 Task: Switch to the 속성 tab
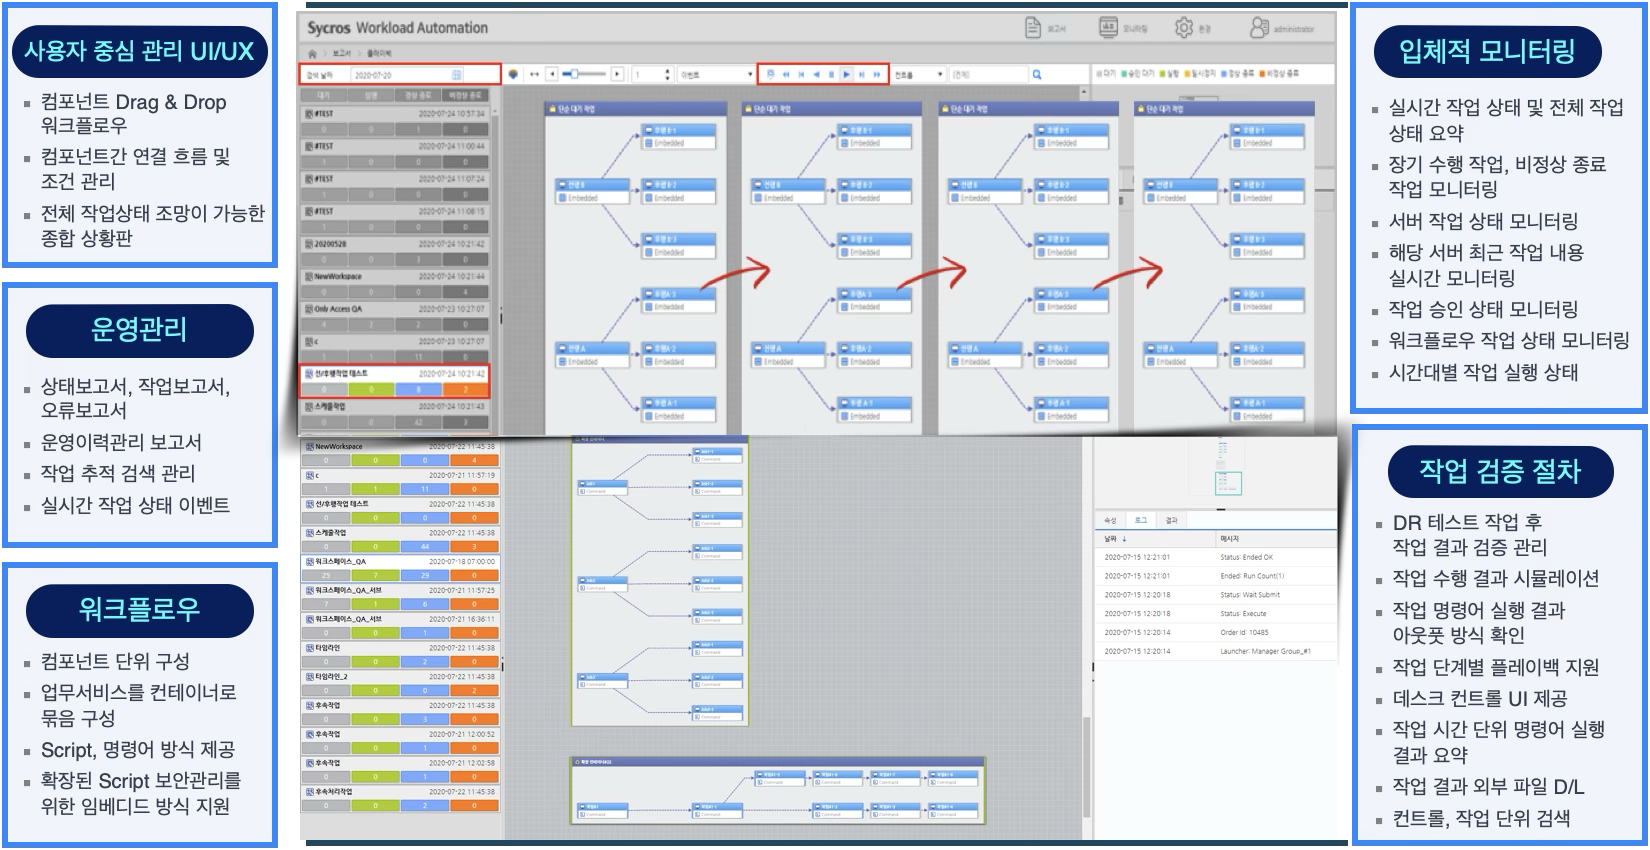click(1110, 520)
